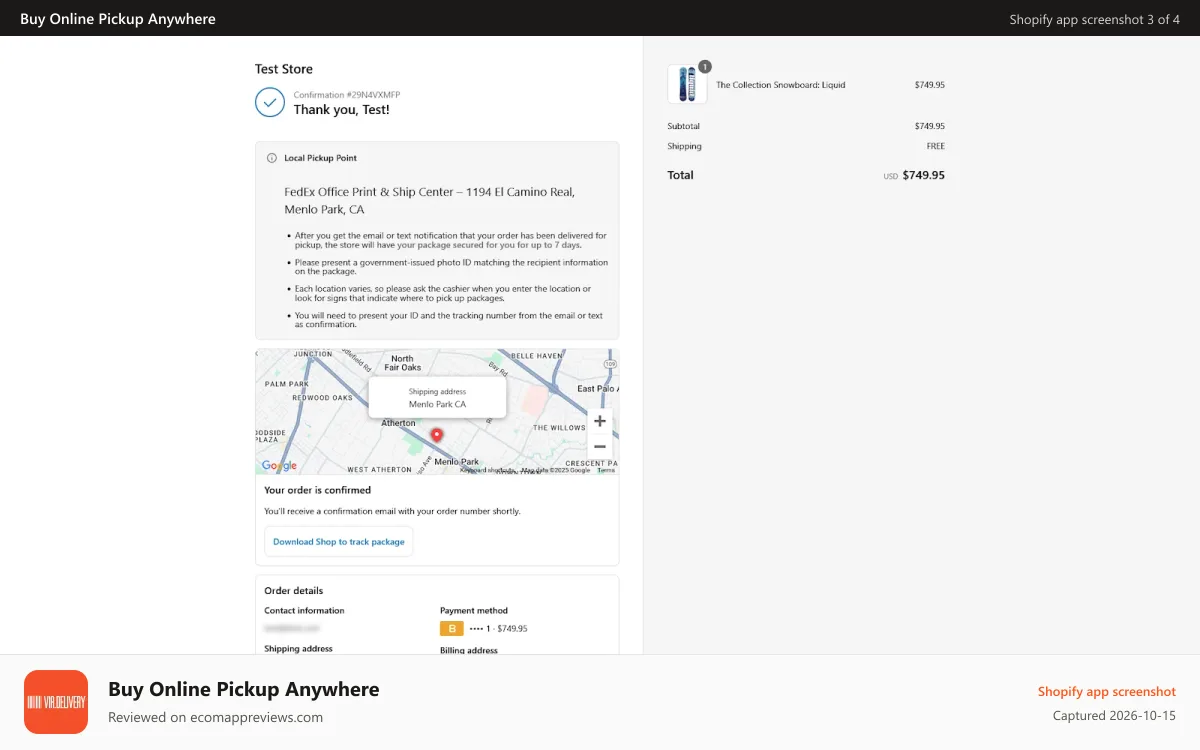The height and width of the screenshot is (750, 1200).
Task: Click the bullet about secured up to 7 days
Action: [450, 240]
